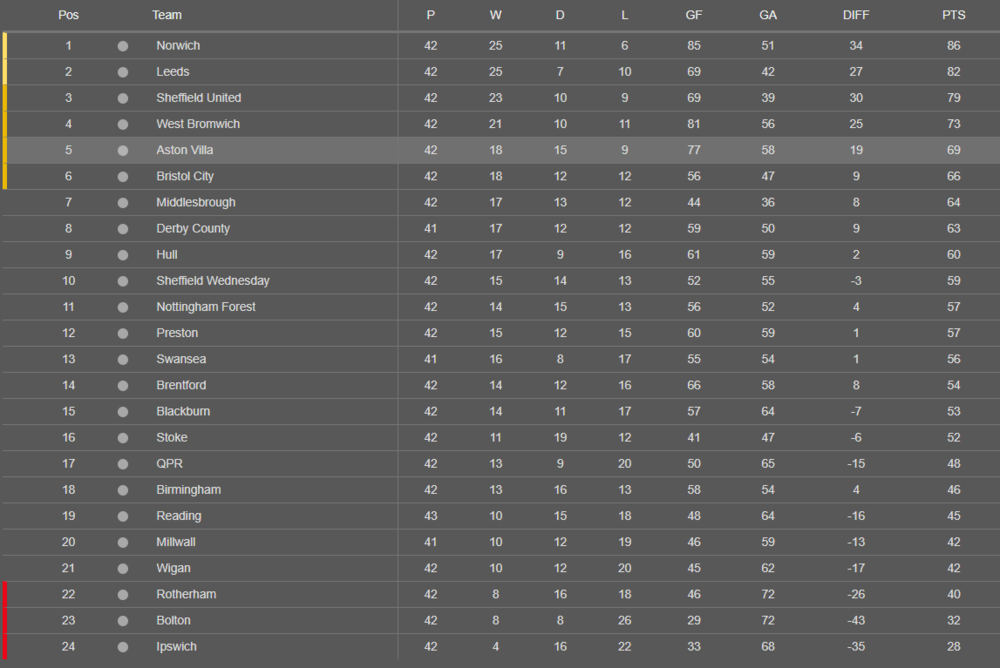Click the circle icon beside Millwall
The image size is (1000, 668).
(x=123, y=542)
